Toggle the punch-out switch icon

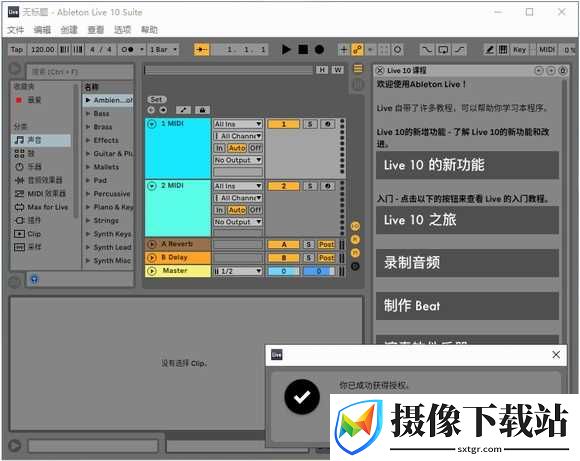click(x=459, y=49)
